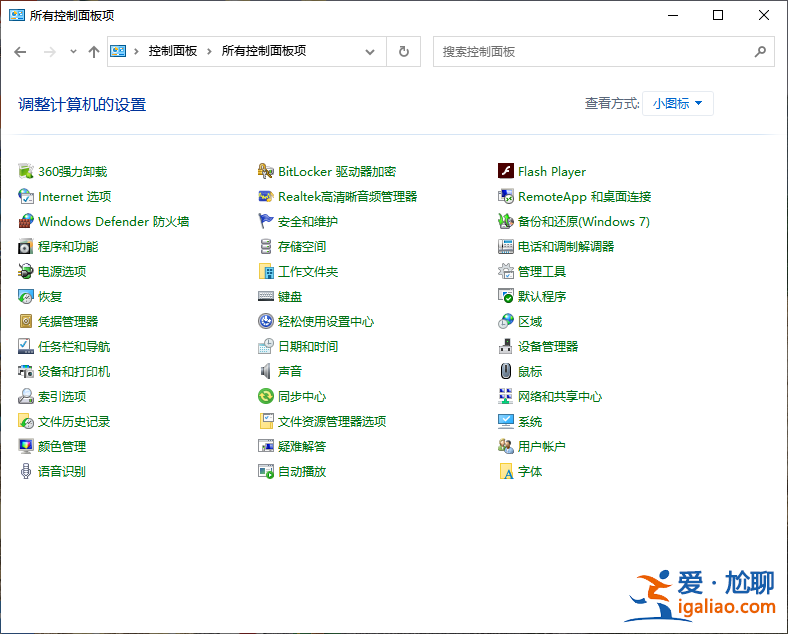The image size is (788, 634).
Task: Click the 存储空间 icon
Action: (x=265, y=247)
